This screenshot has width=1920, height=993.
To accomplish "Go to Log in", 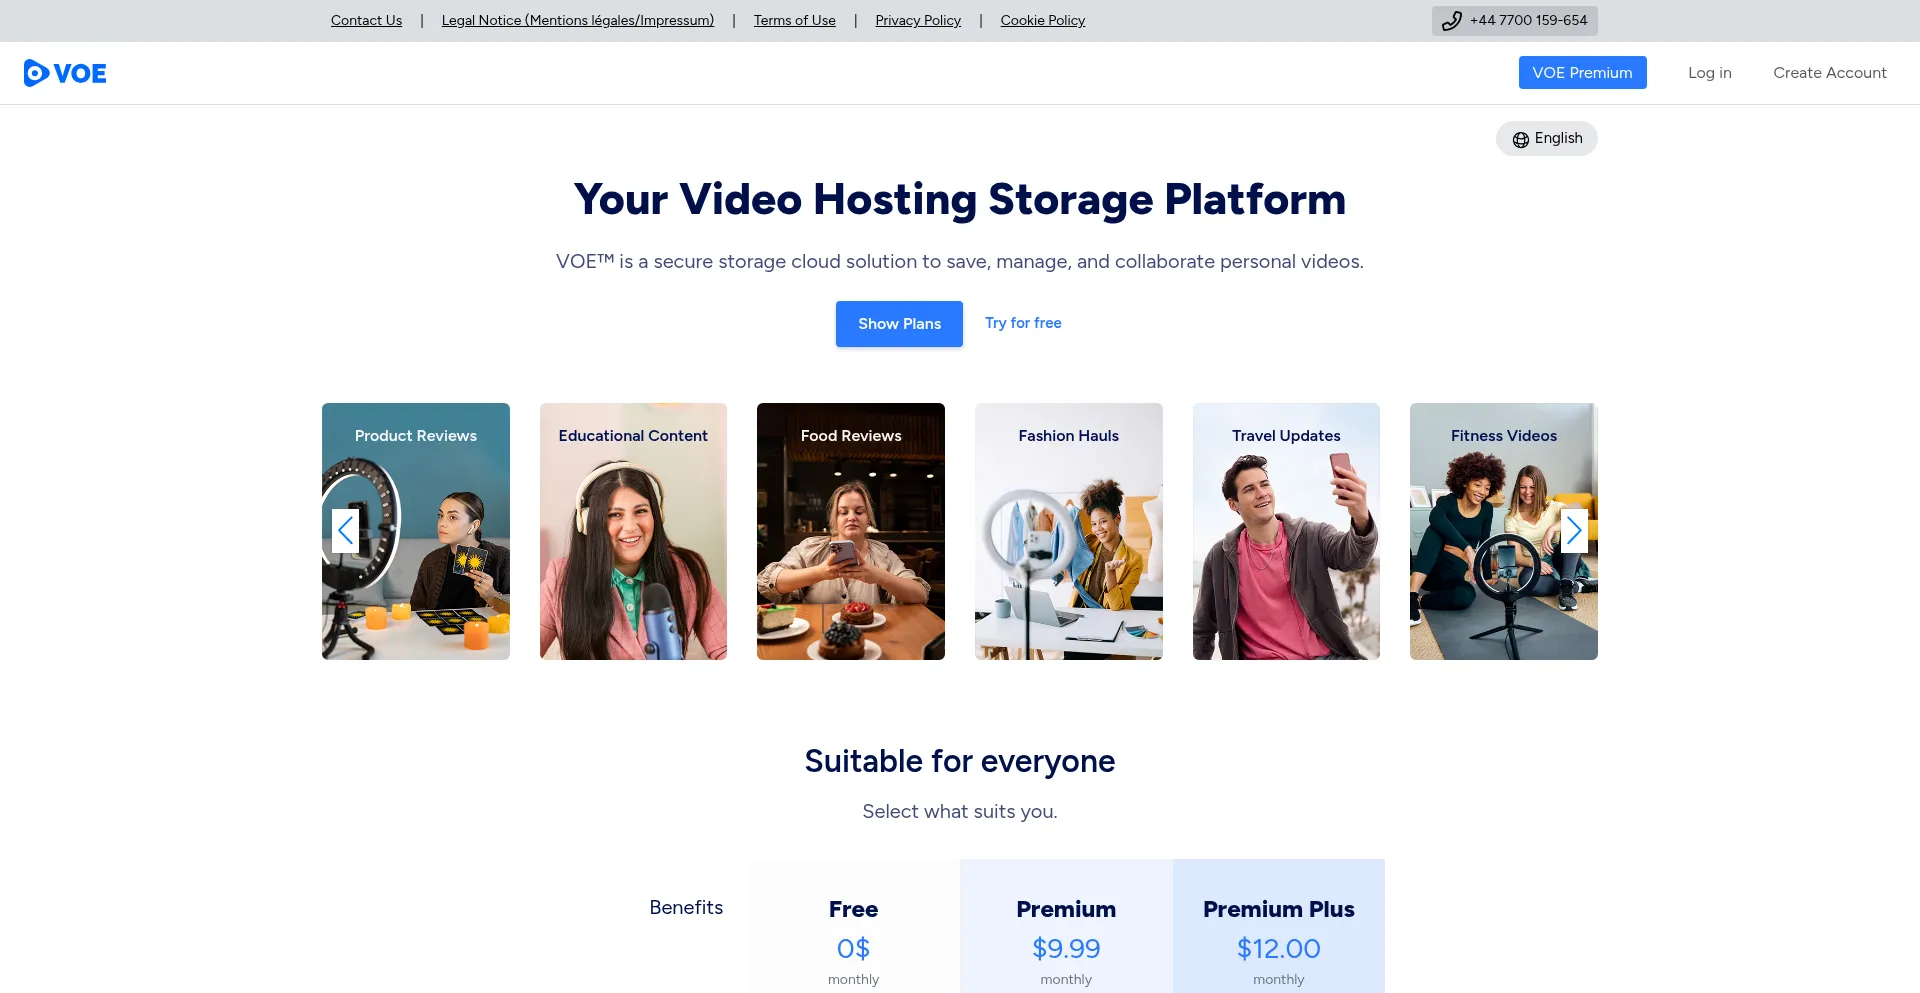I will (1709, 73).
